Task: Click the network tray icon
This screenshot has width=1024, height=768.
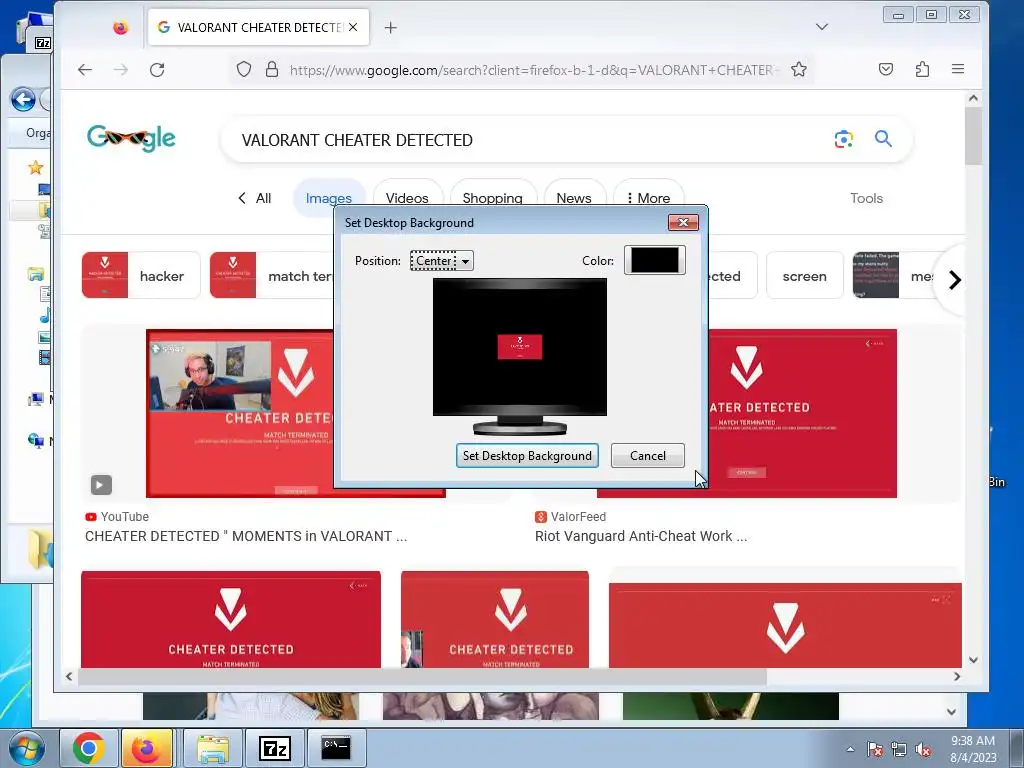Action: pos(899,749)
